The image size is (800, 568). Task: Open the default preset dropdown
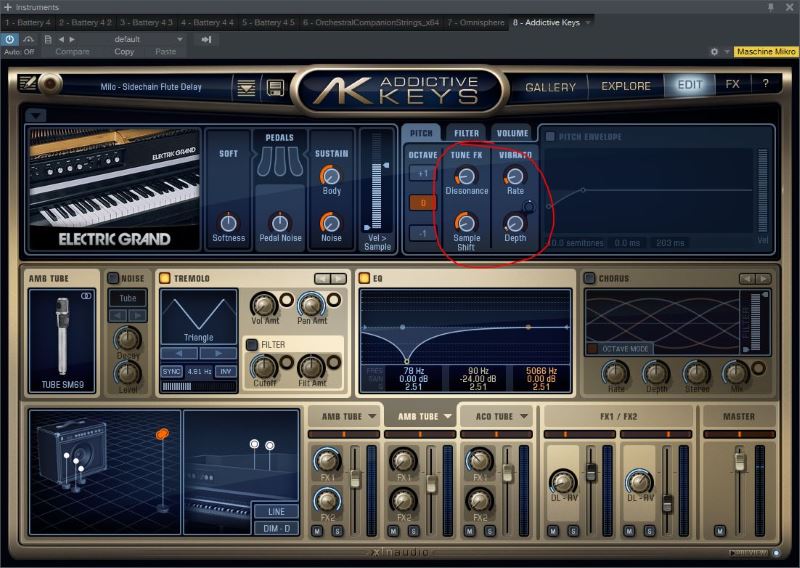pos(180,39)
